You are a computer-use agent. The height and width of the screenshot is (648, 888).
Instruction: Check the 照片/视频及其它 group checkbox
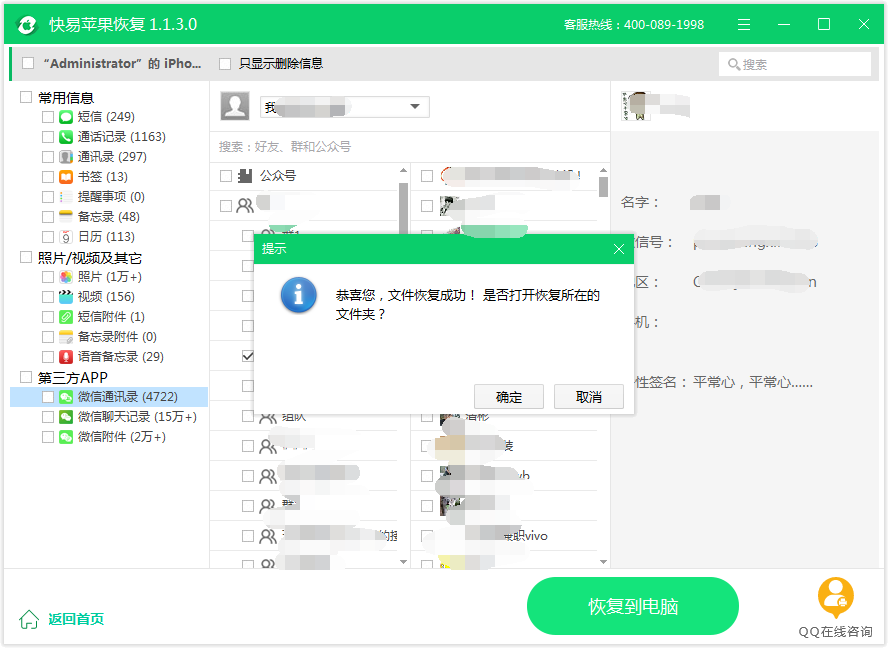25,258
